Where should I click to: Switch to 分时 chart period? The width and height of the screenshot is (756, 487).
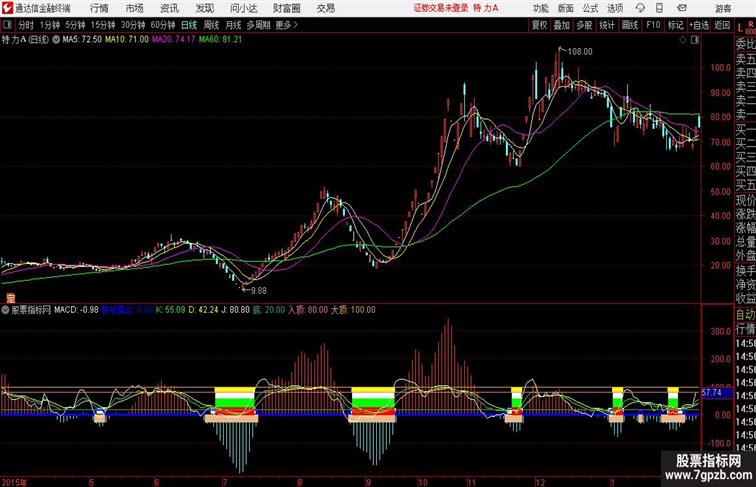26,25
